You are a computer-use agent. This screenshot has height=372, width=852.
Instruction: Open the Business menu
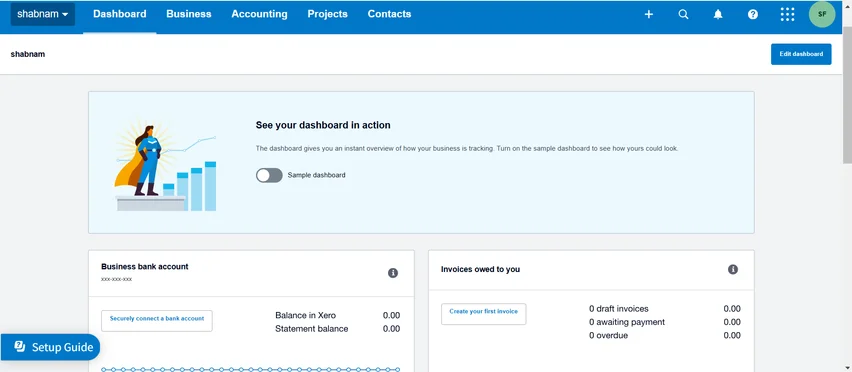[x=189, y=14]
